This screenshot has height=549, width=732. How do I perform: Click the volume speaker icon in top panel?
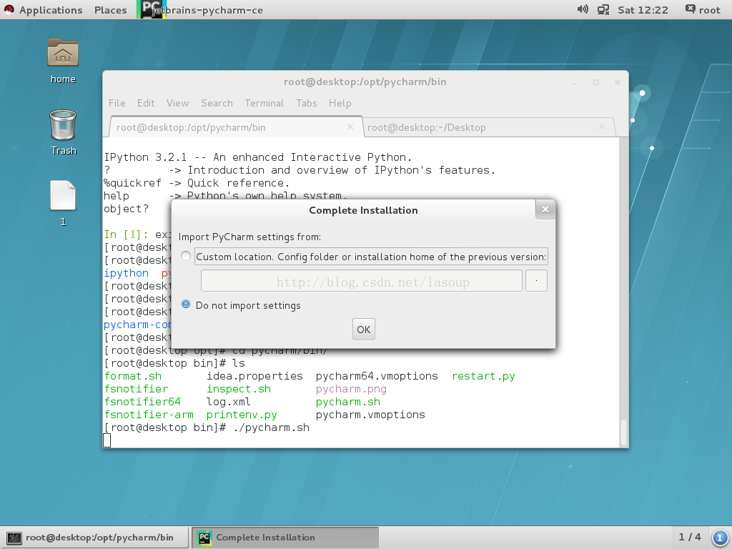click(x=582, y=9)
